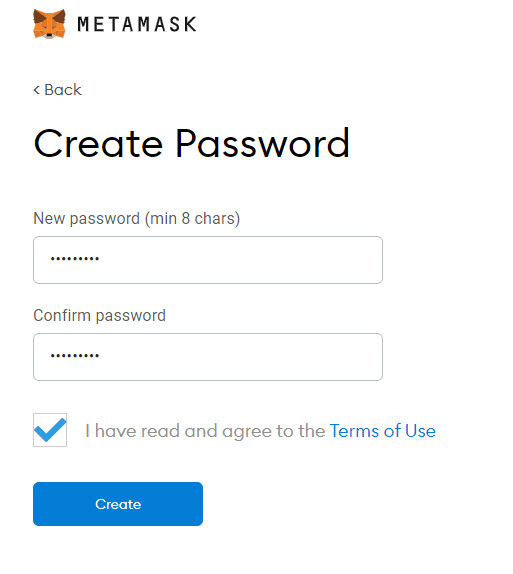Click the left chevron beside Back
513x574 pixels.
click(x=36, y=90)
